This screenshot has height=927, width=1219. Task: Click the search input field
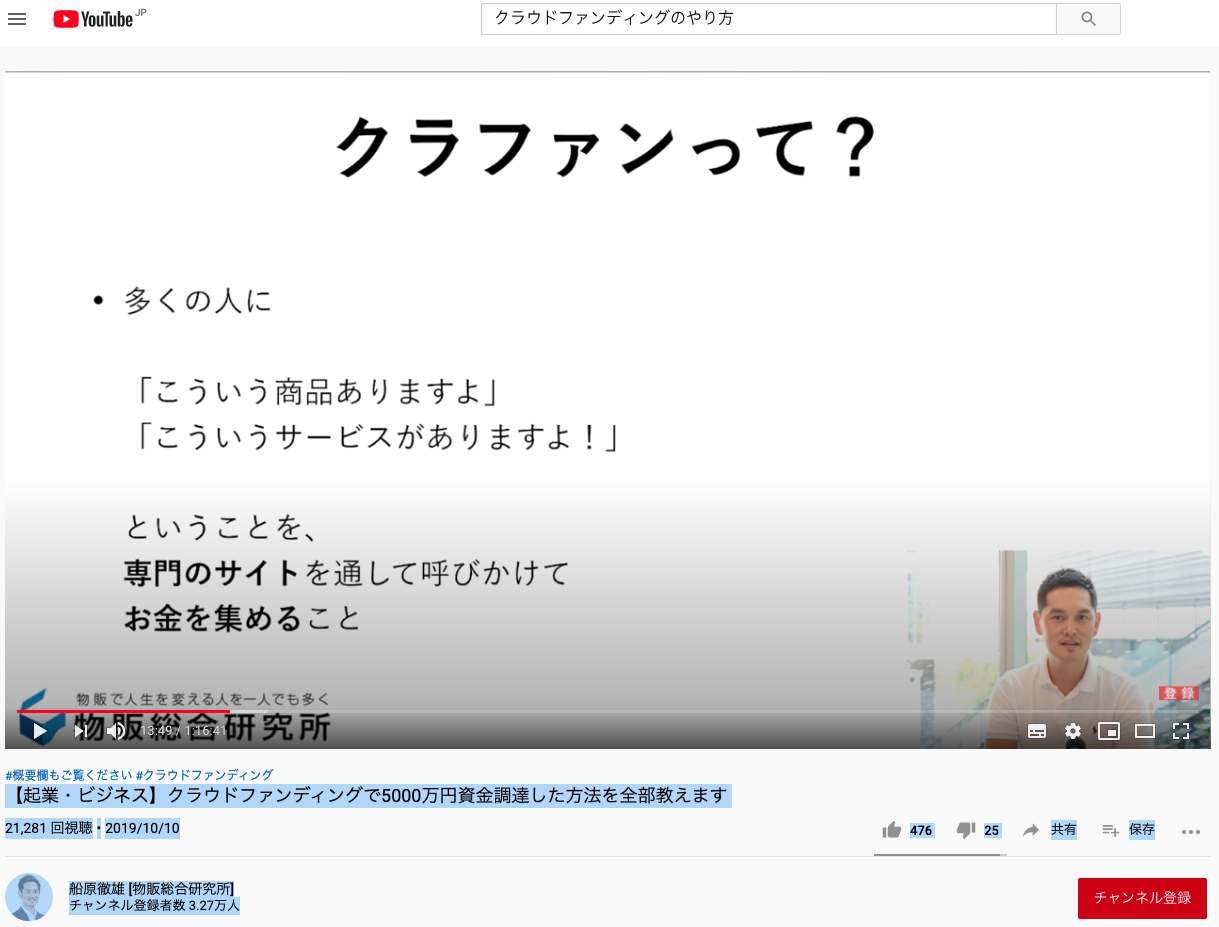(x=768, y=19)
